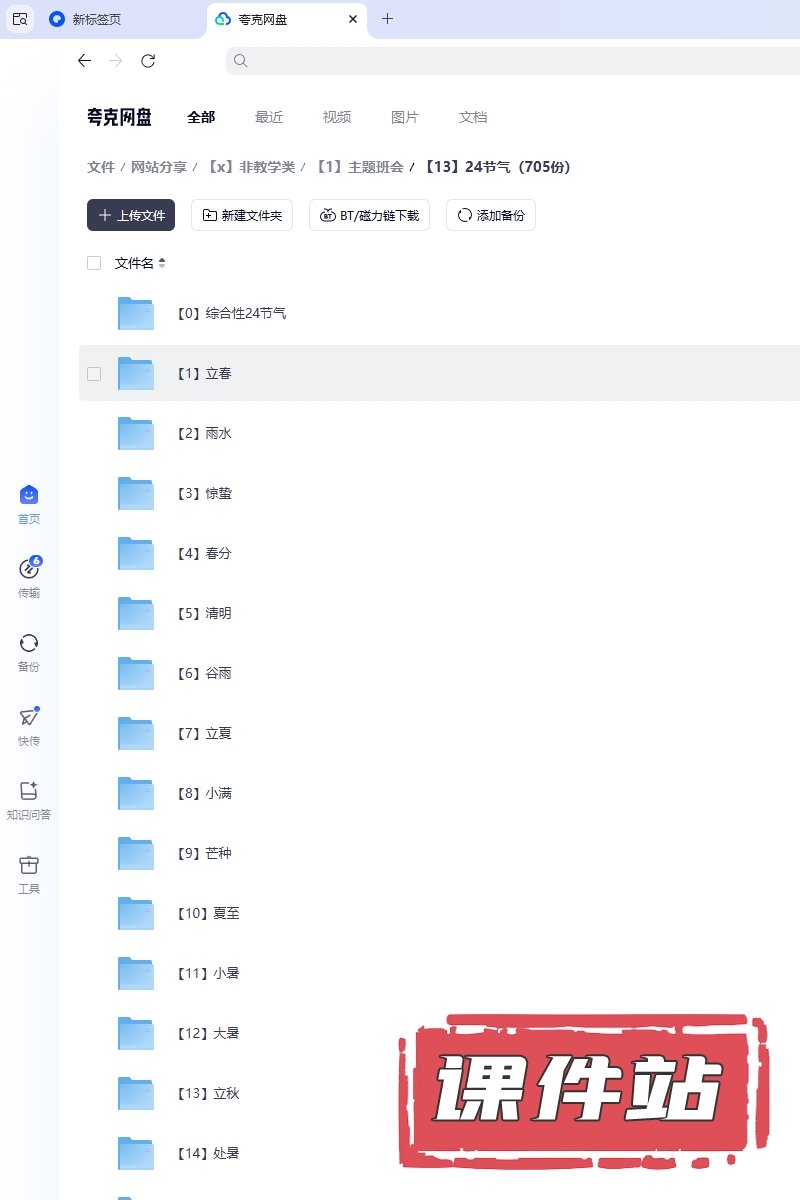The height and width of the screenshot is (1200, 800).
Task: Click the 上传文件 upload button
Action: 131,215
